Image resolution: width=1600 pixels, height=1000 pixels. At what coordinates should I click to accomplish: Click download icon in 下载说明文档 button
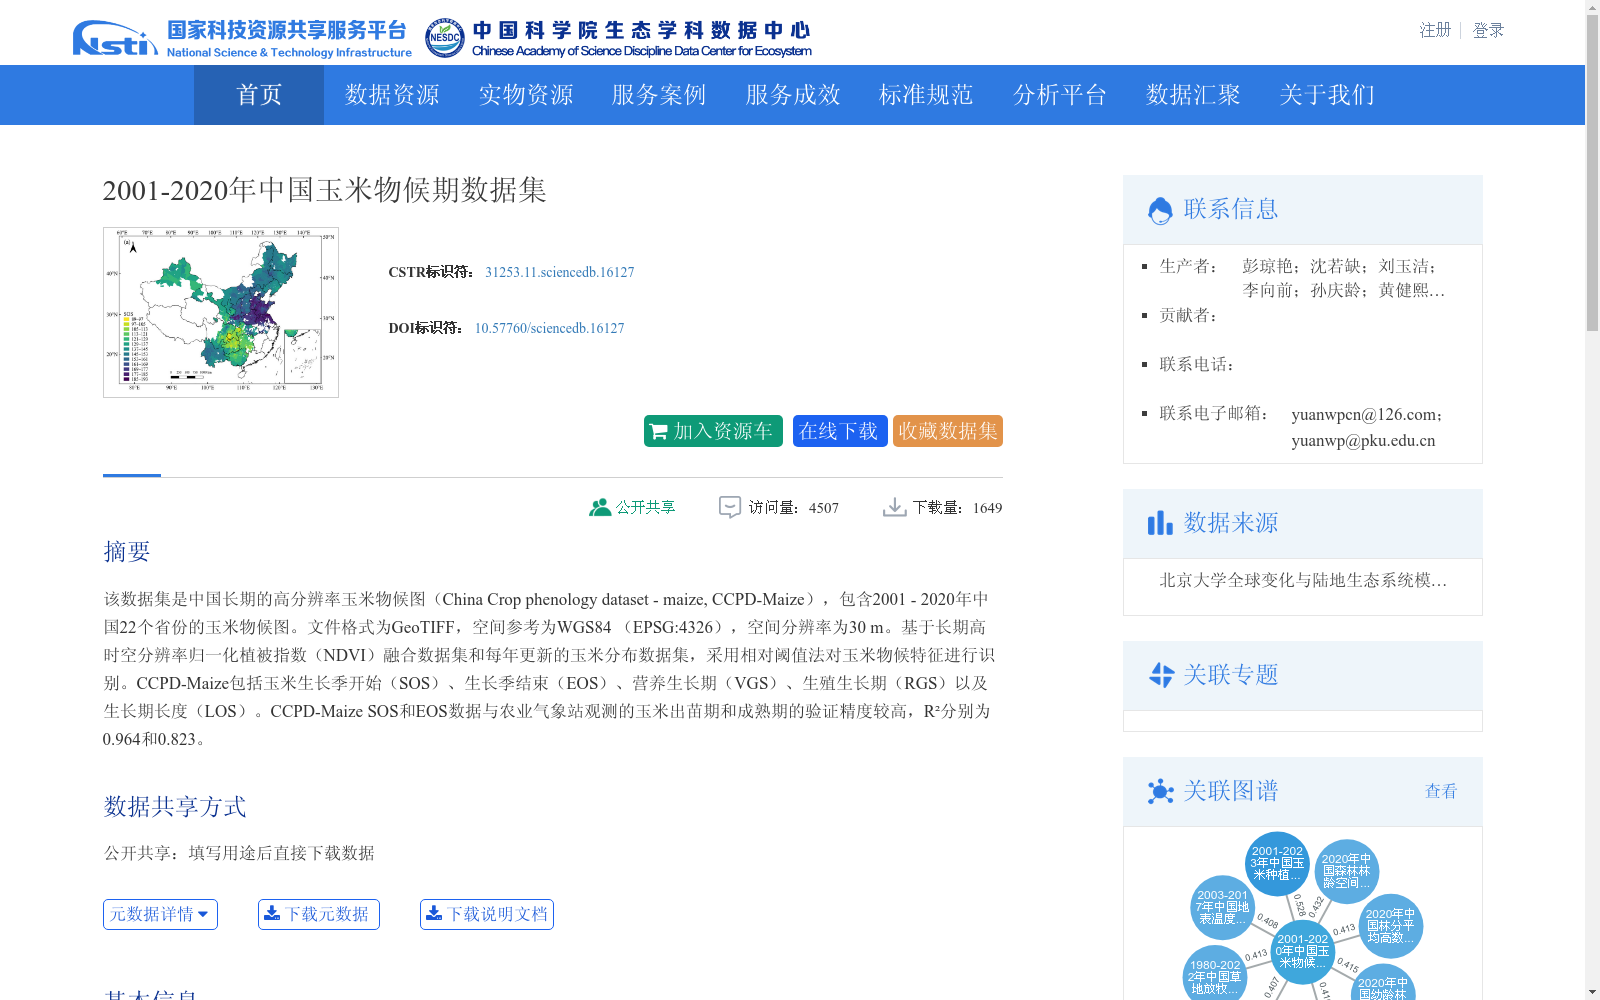(434, 913)
